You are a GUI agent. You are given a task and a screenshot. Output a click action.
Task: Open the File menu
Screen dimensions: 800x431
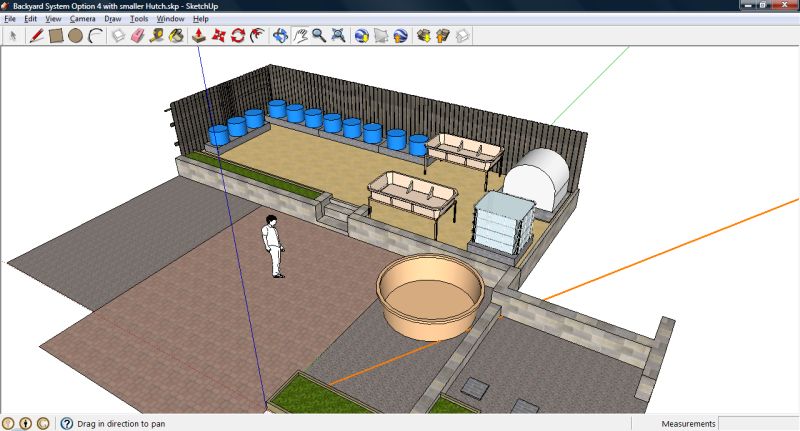[x=10, y=18]
